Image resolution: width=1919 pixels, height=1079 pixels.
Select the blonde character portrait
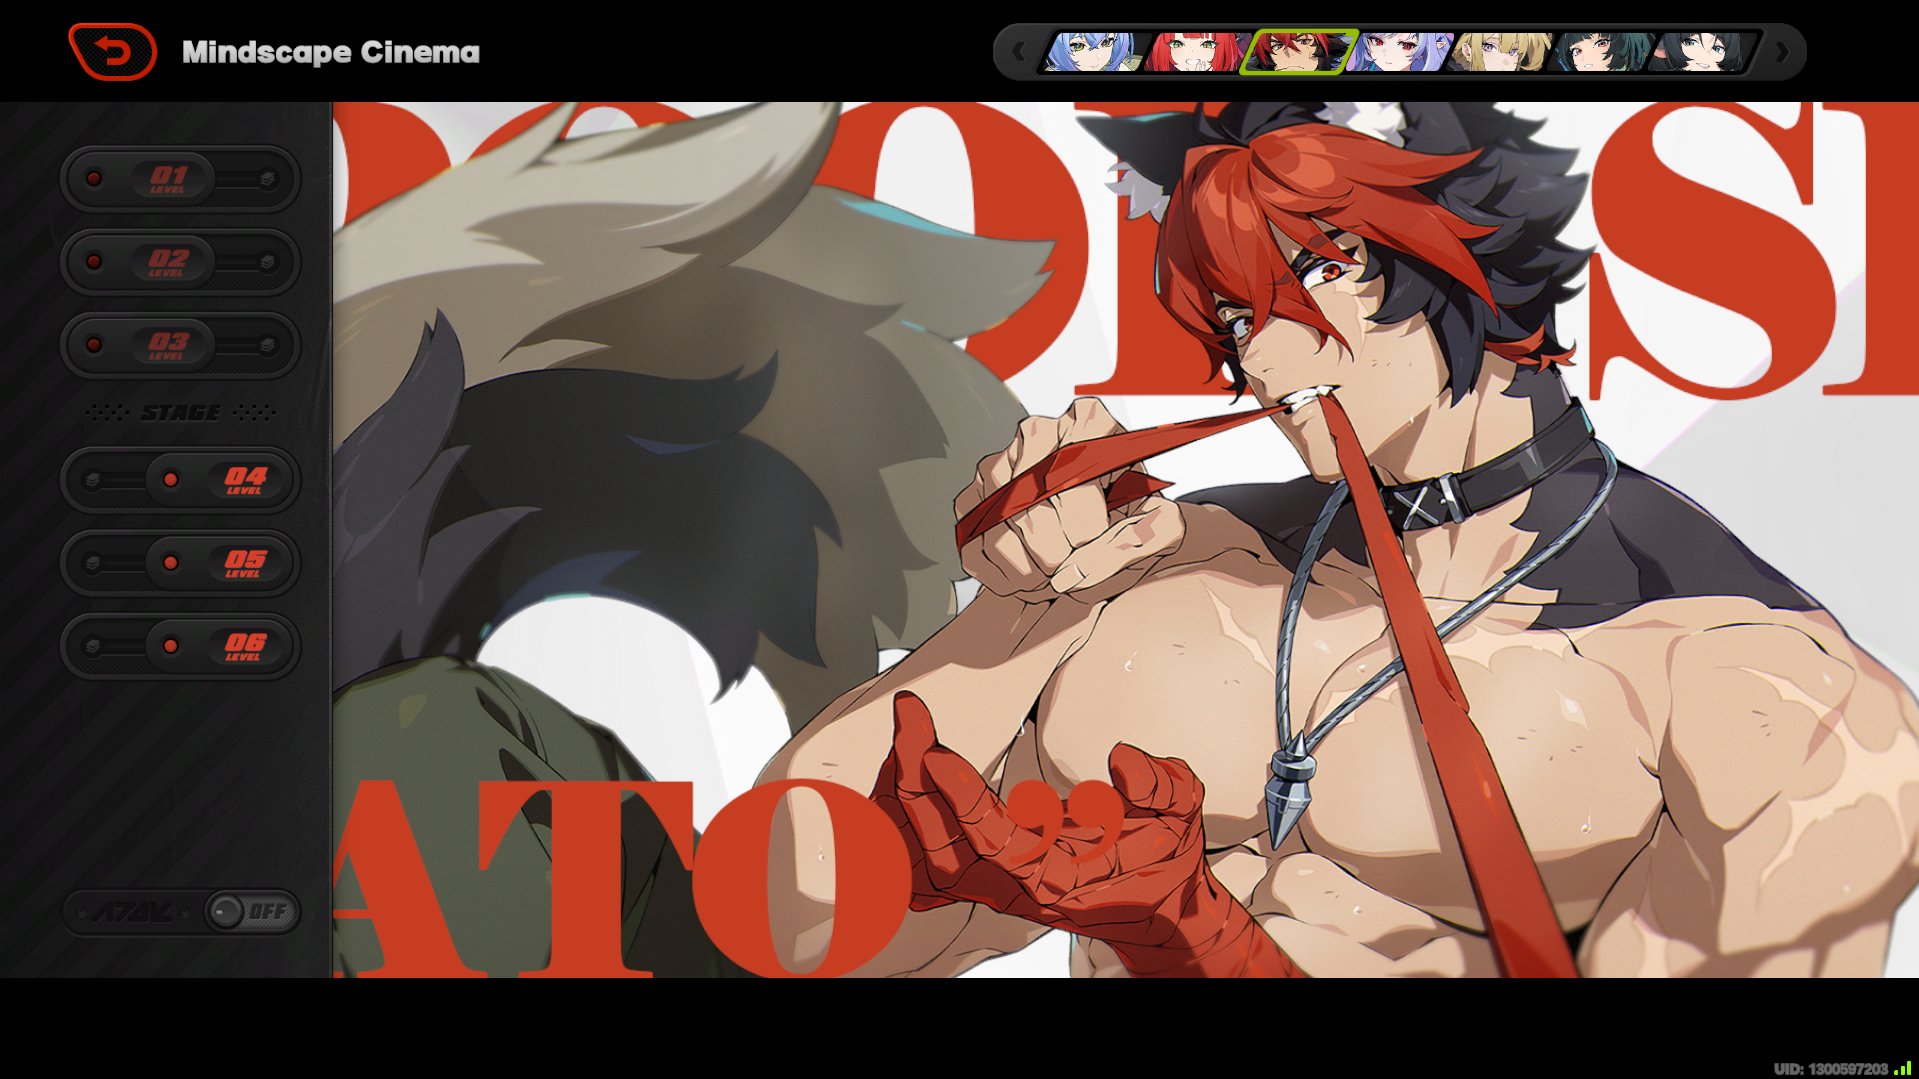click(x=1502, y=52)
